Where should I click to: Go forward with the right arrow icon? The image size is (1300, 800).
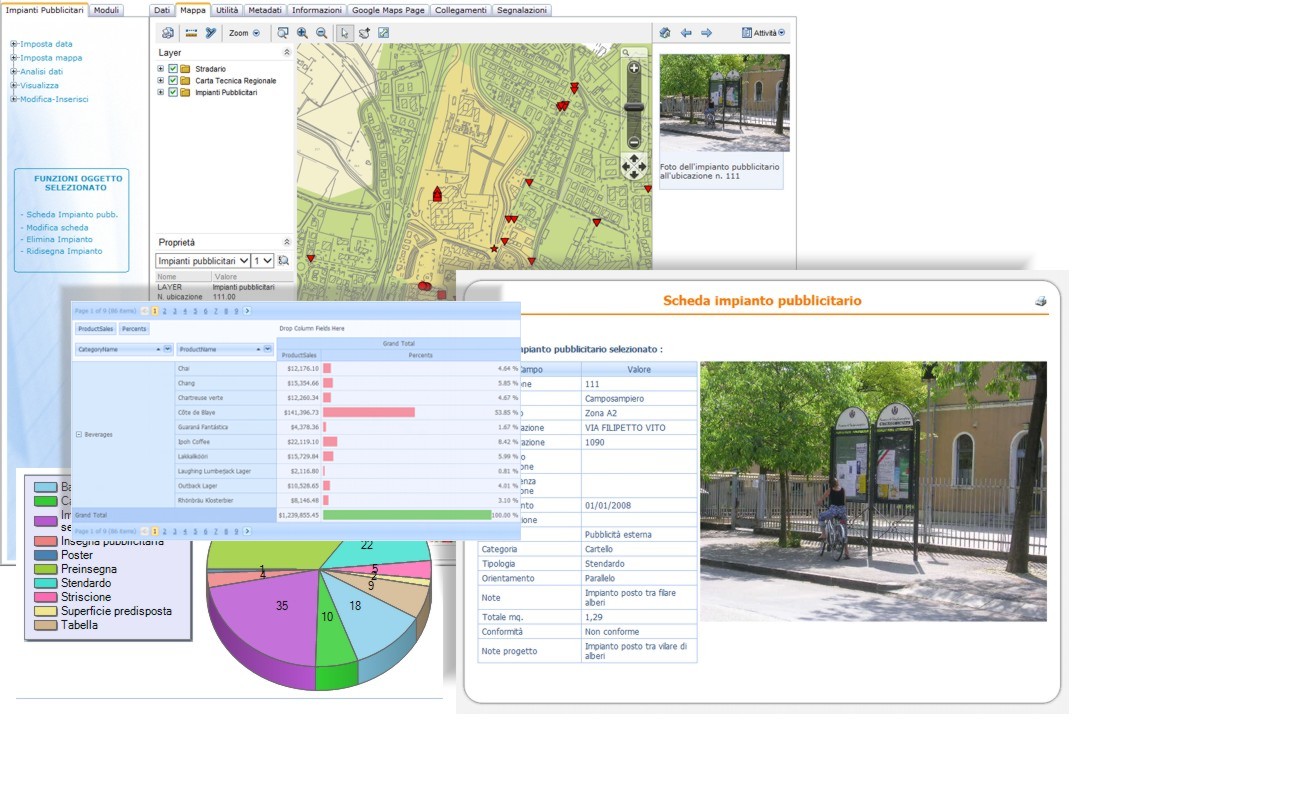(x=706, y=33)
